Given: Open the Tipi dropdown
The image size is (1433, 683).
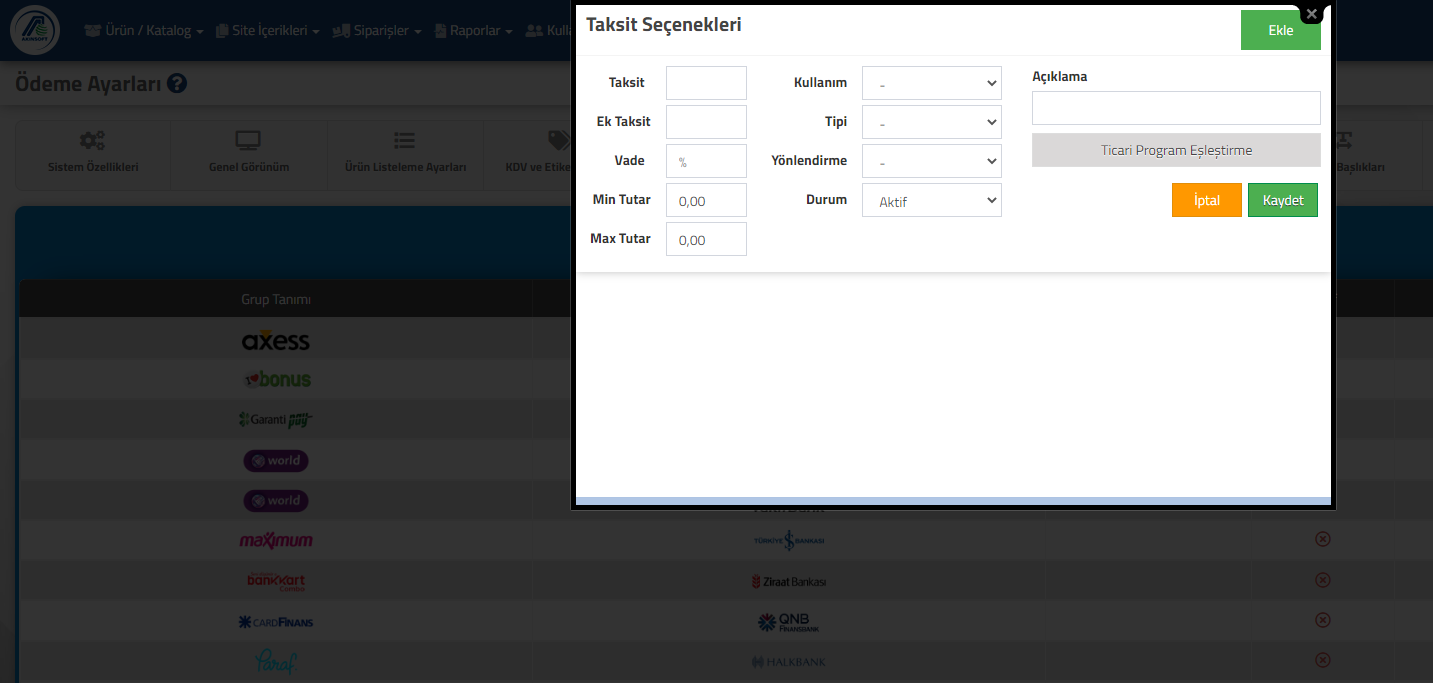Looking at the screenshot, I should pyautogui.click(x=931, y=122).
